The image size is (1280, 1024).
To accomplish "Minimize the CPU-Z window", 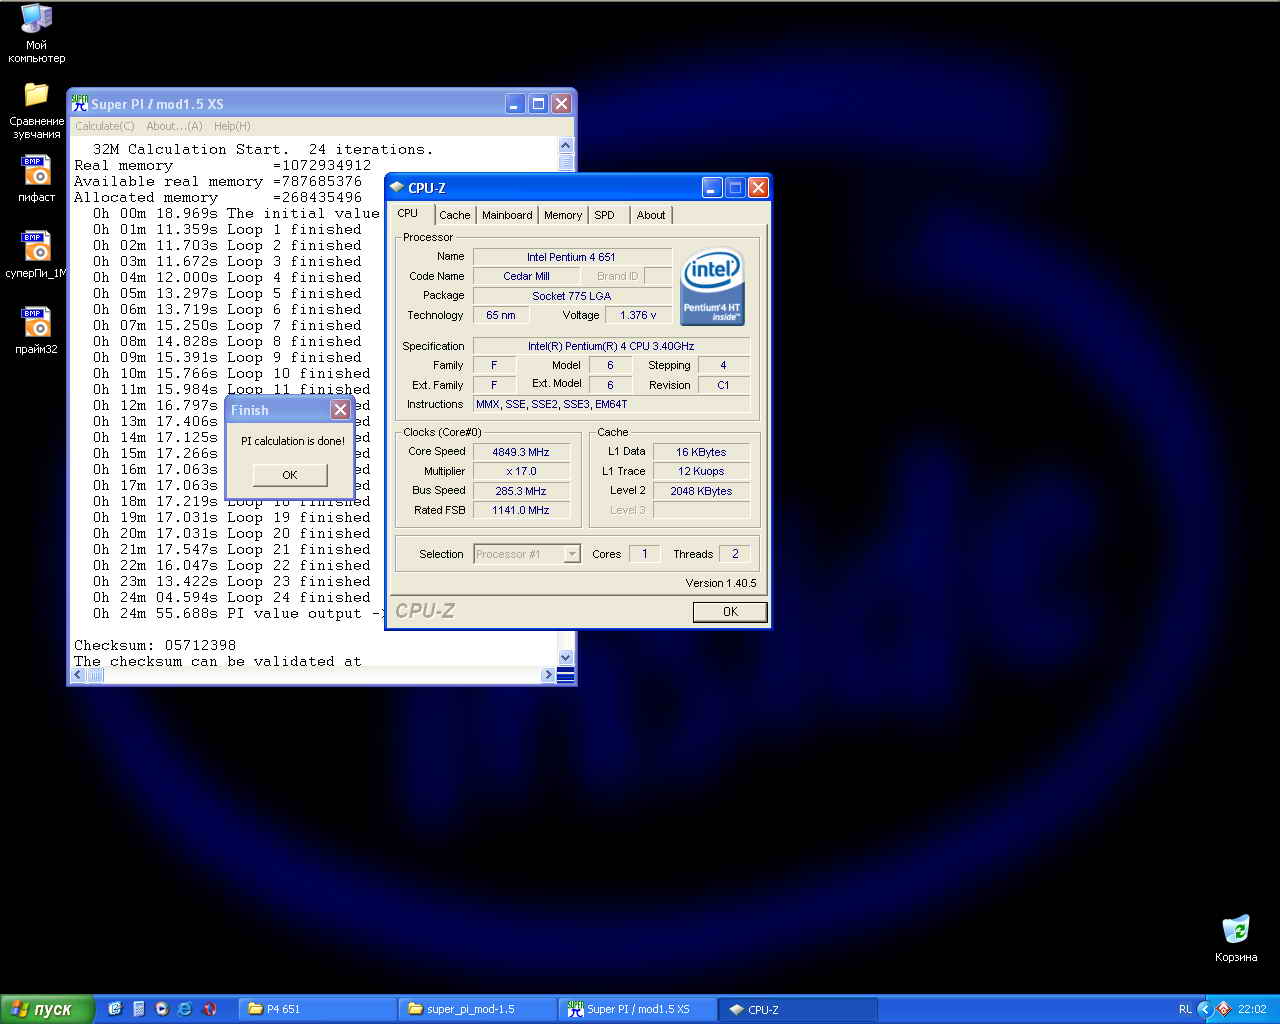I will click(712, 187).
